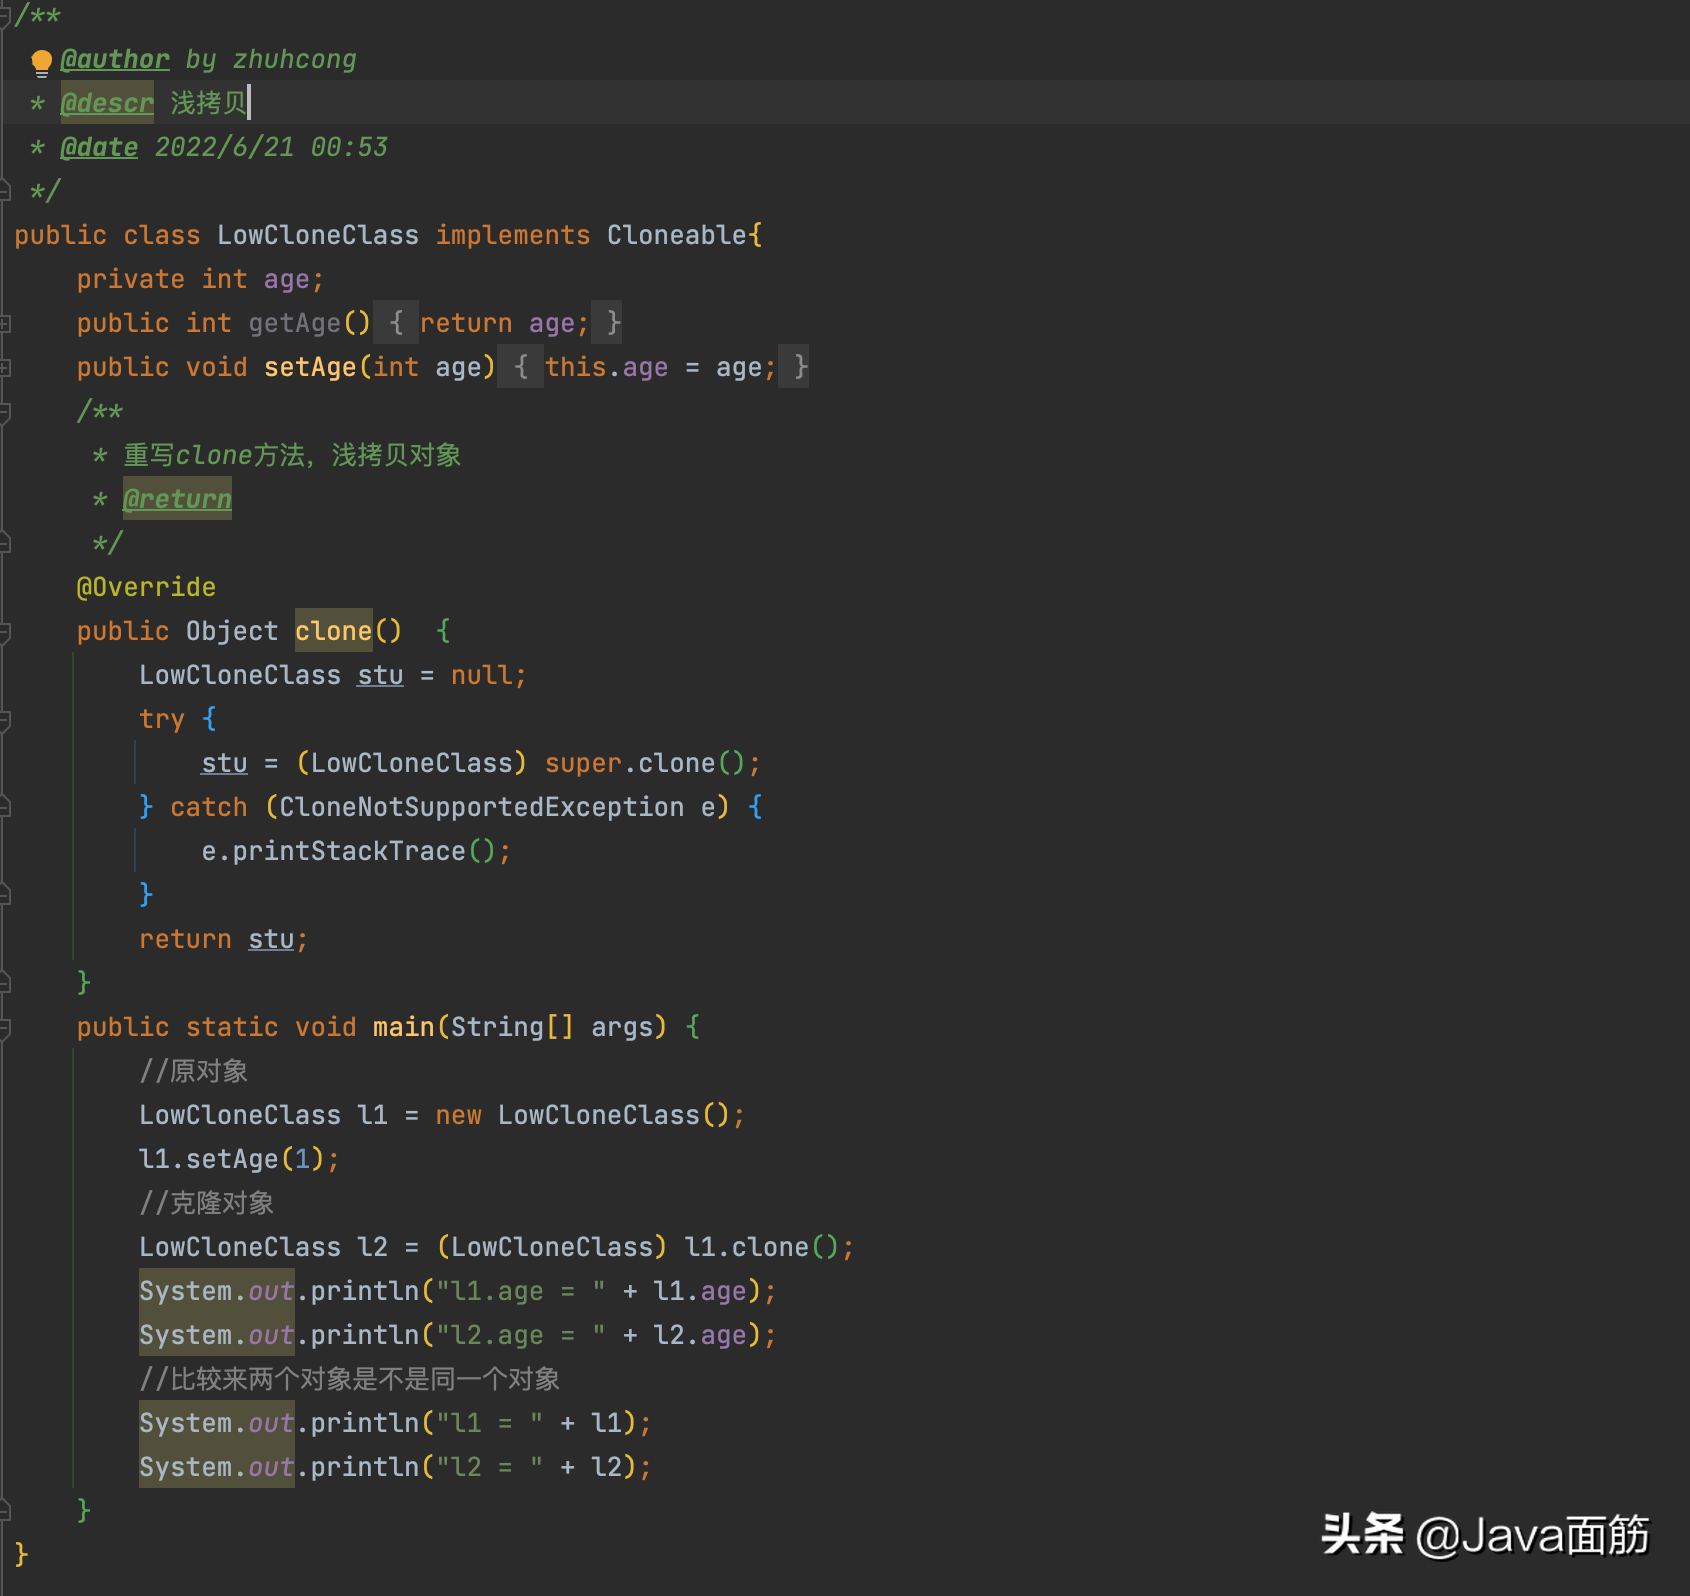Collapse the Javadoc above @Override

[5, 411]
